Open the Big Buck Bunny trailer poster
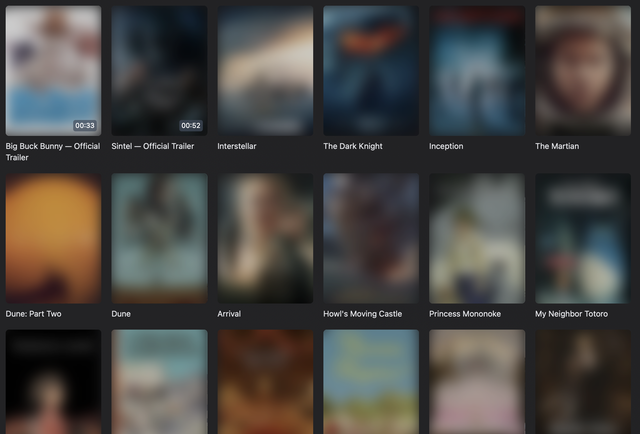The height and width of the screenshot is (434, 640). [53, 71]
